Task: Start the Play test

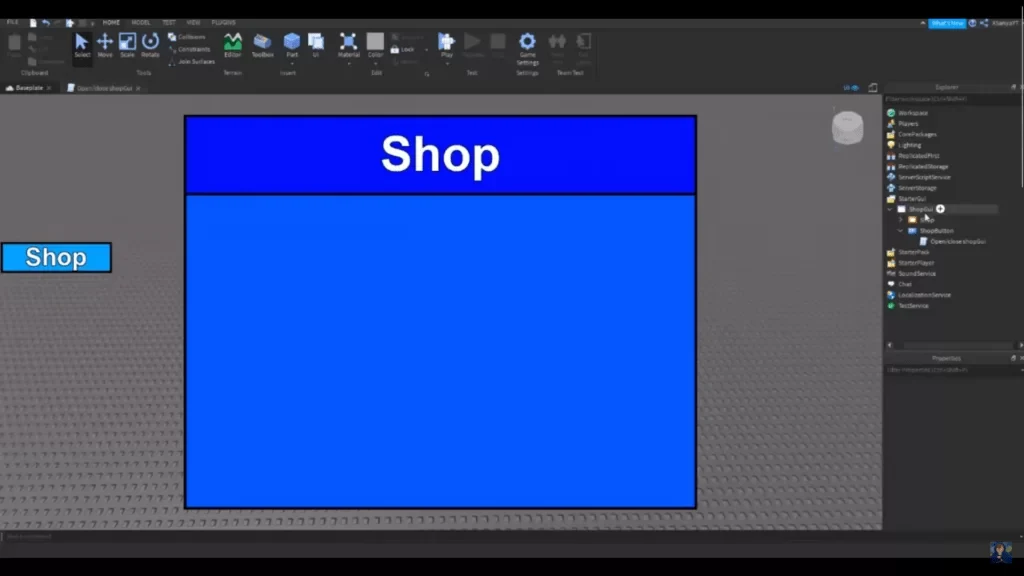Action: [447, 44]
